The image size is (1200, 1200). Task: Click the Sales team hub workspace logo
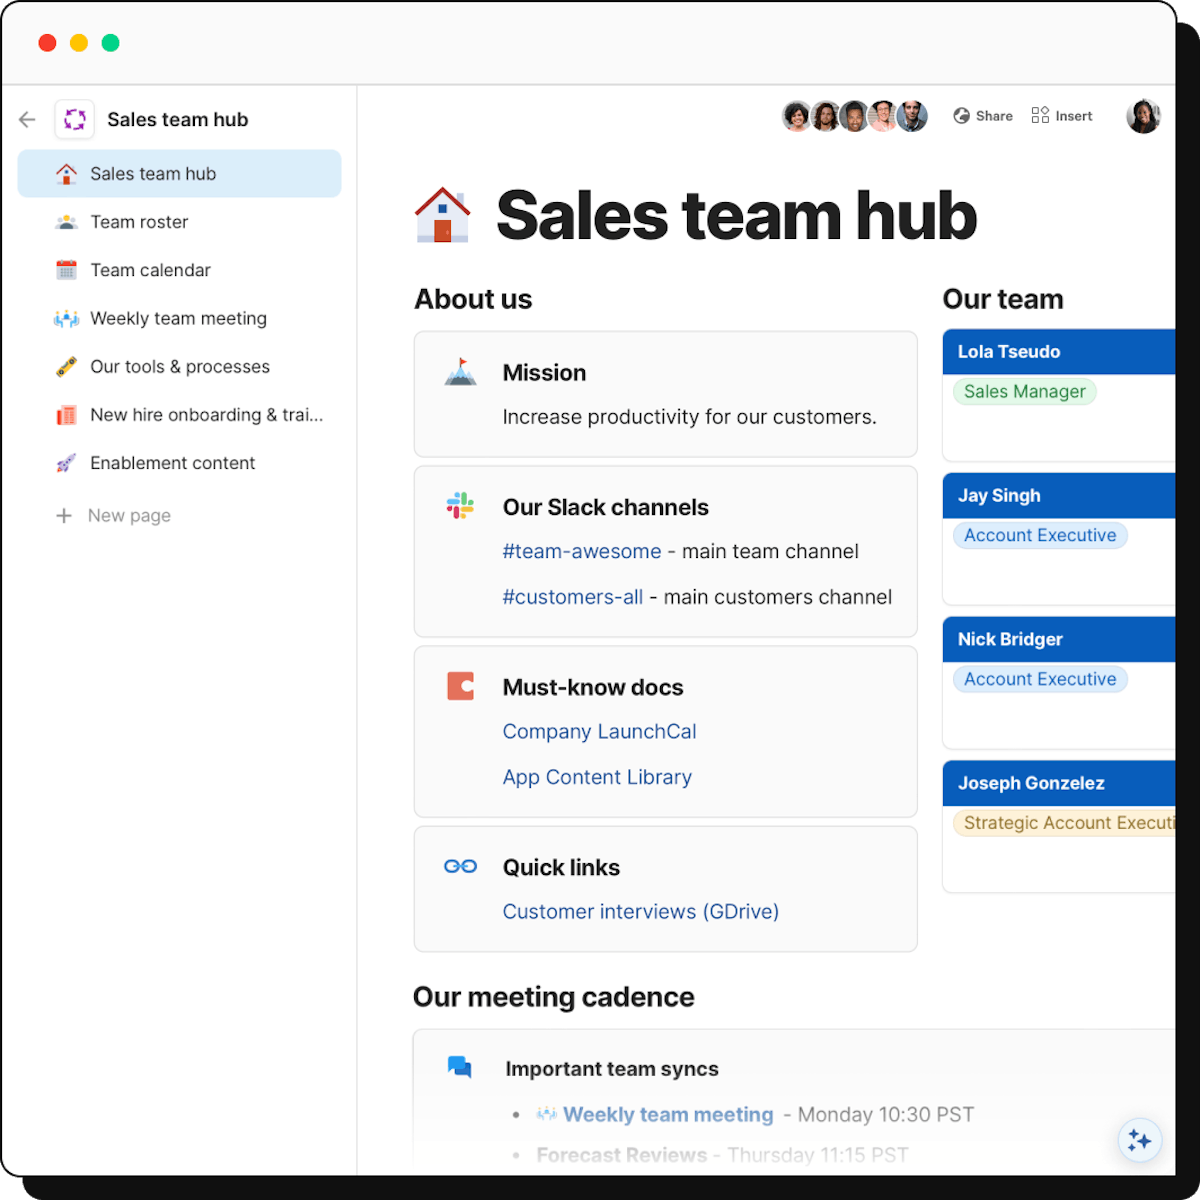[x=75, y=120]
